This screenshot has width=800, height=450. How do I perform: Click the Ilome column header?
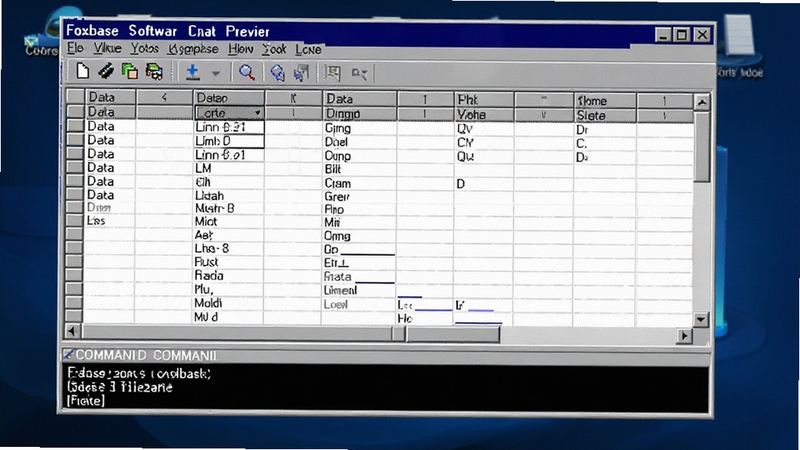pos(605,101)
